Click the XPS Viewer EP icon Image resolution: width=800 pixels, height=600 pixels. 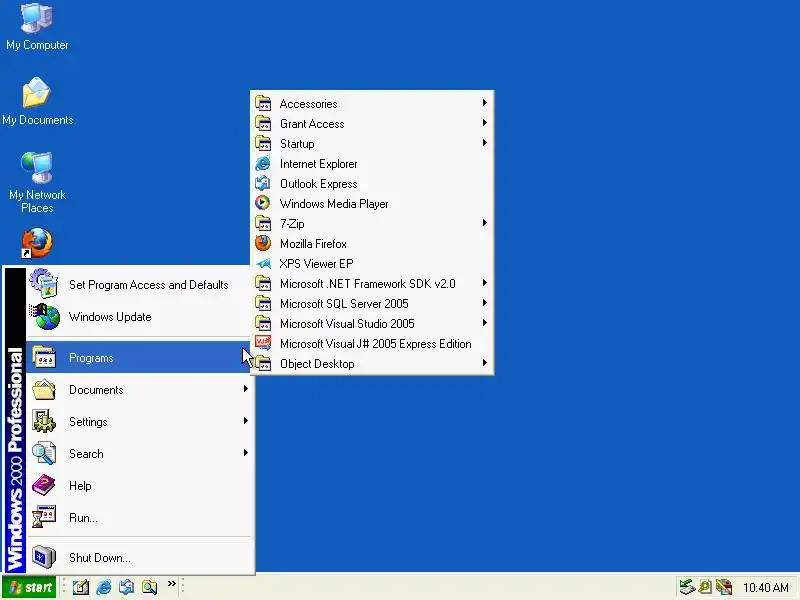(x=263, y=264)
